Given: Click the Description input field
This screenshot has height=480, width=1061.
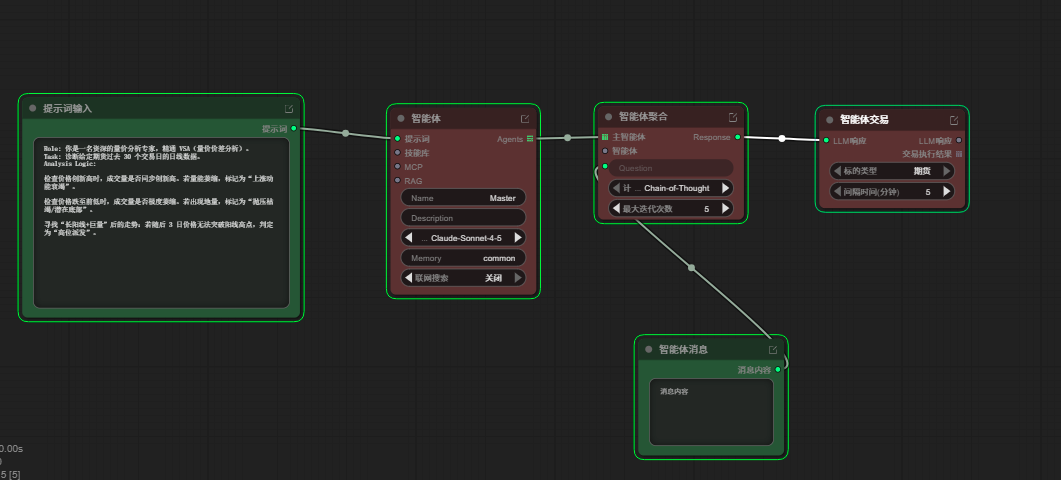Looking at the screenshot, I should click(463, 218).
